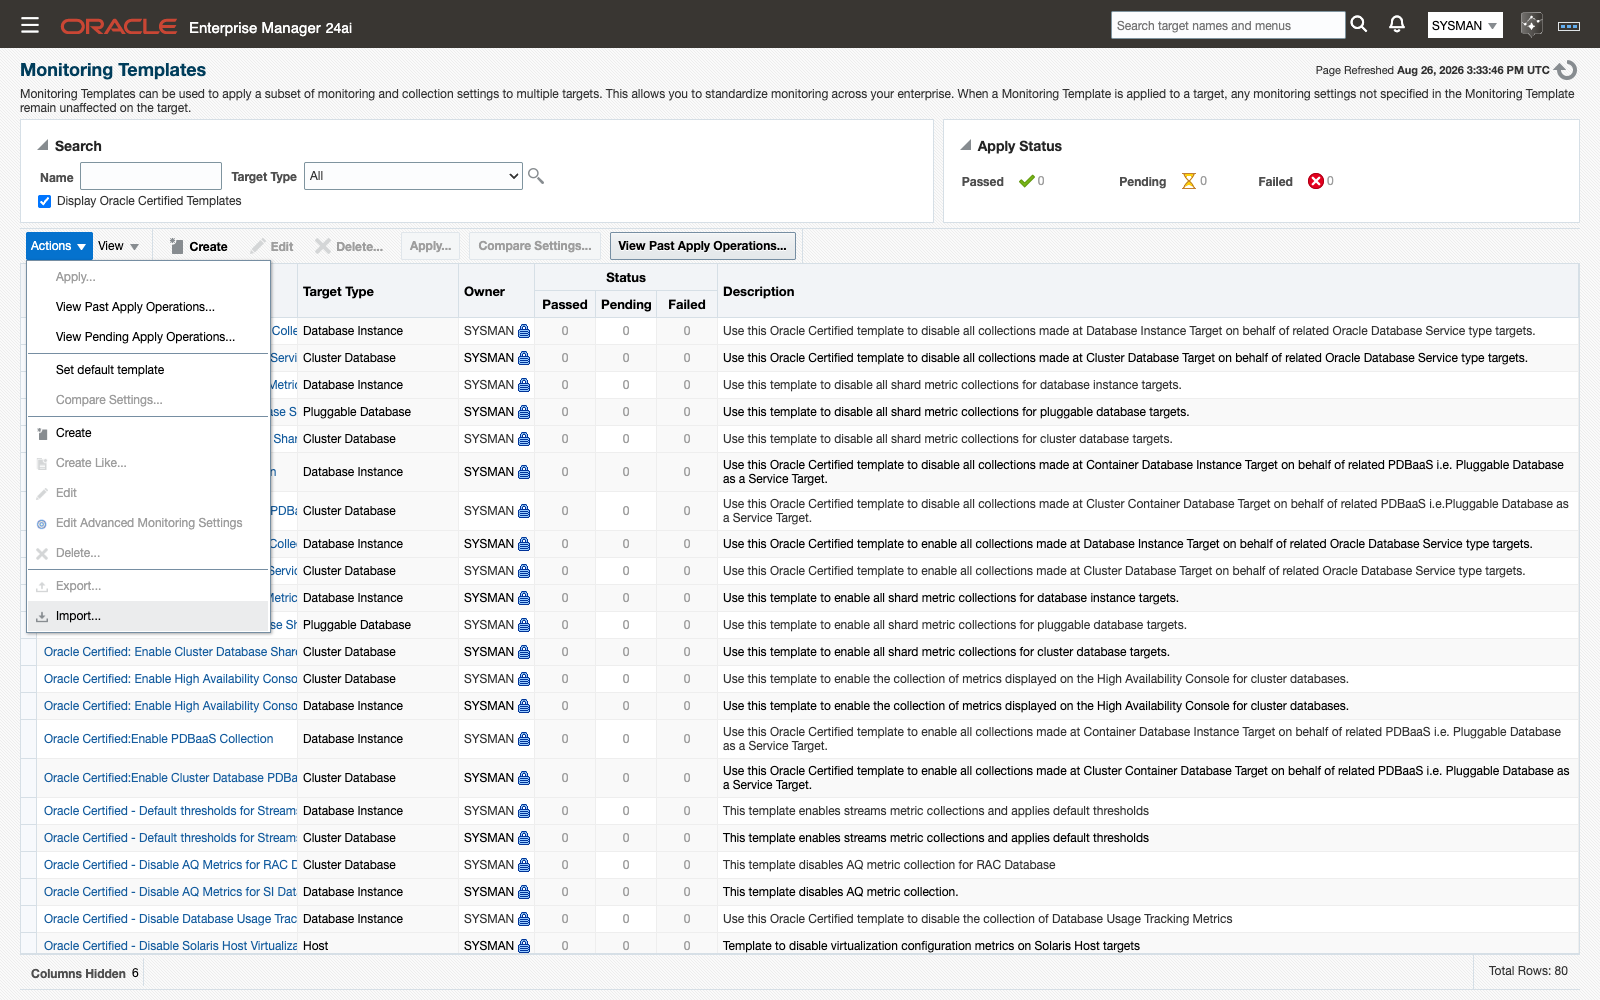Viewport: 1600px width, 1000px height.
Task: Click the Edit pencil icon in toolbar
Action: click(258, 246)
